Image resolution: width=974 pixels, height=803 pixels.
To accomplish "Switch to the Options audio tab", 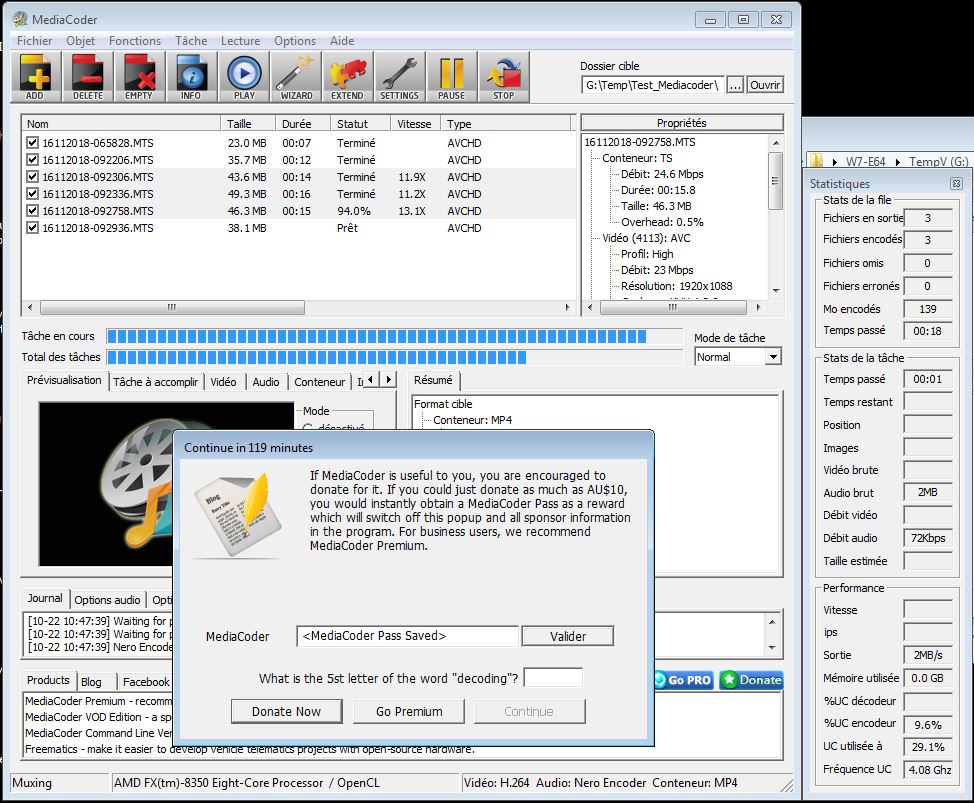I will [x=107, y=600].
